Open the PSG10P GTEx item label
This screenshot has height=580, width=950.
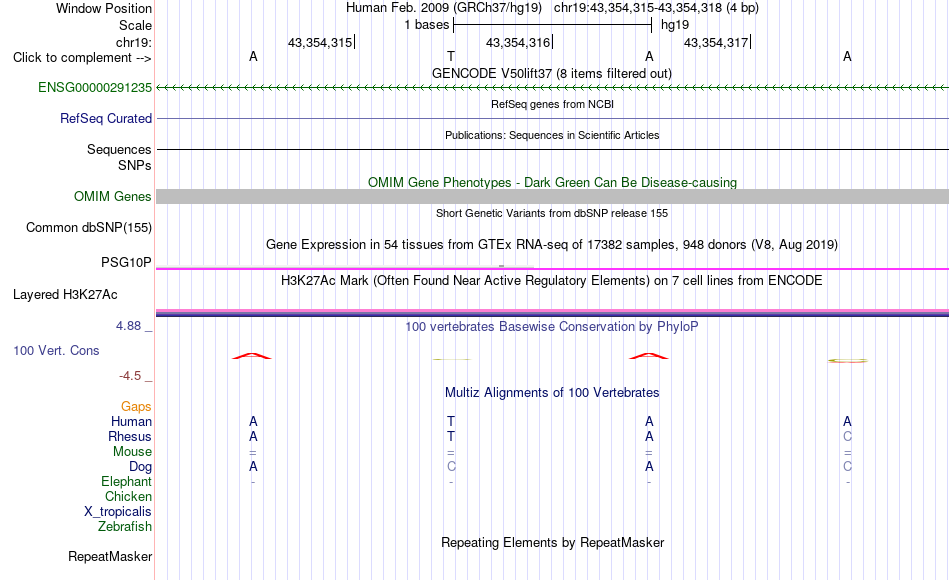[126, 262]
